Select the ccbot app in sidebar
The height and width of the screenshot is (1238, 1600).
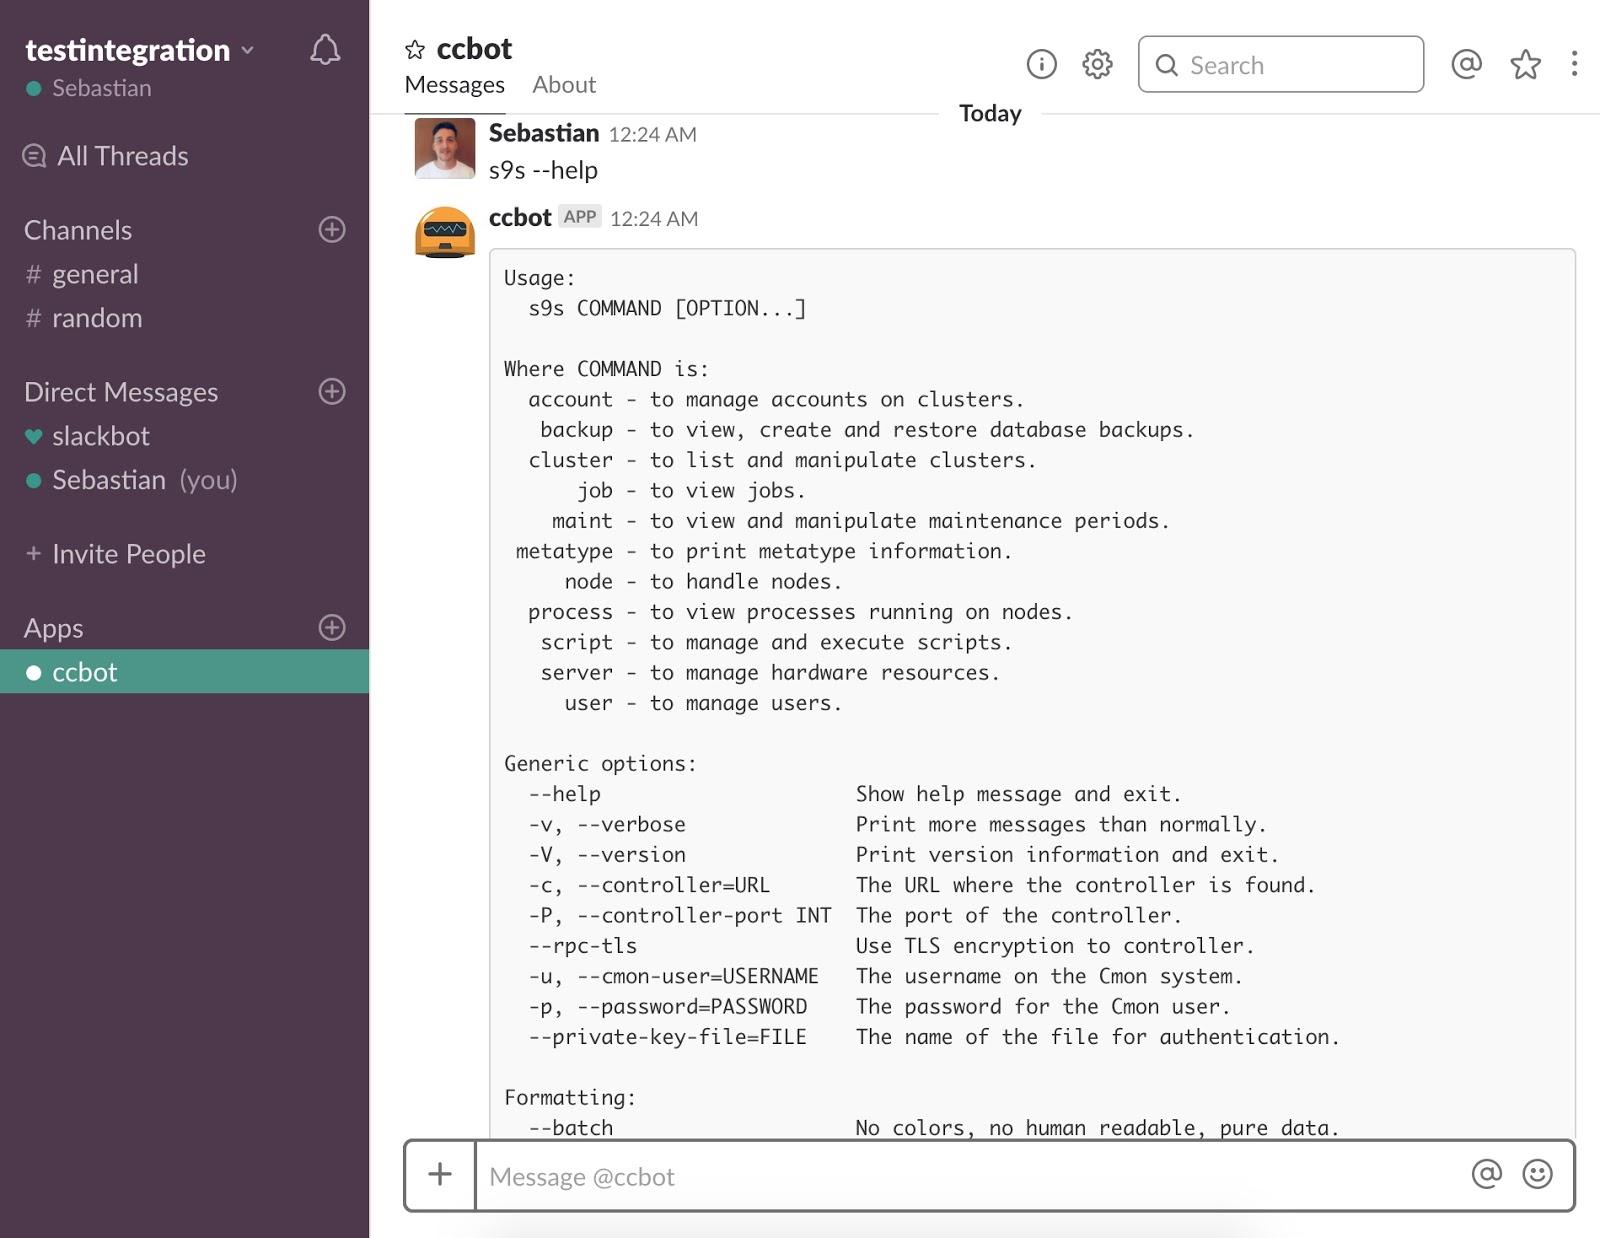[x=184, y=672]
